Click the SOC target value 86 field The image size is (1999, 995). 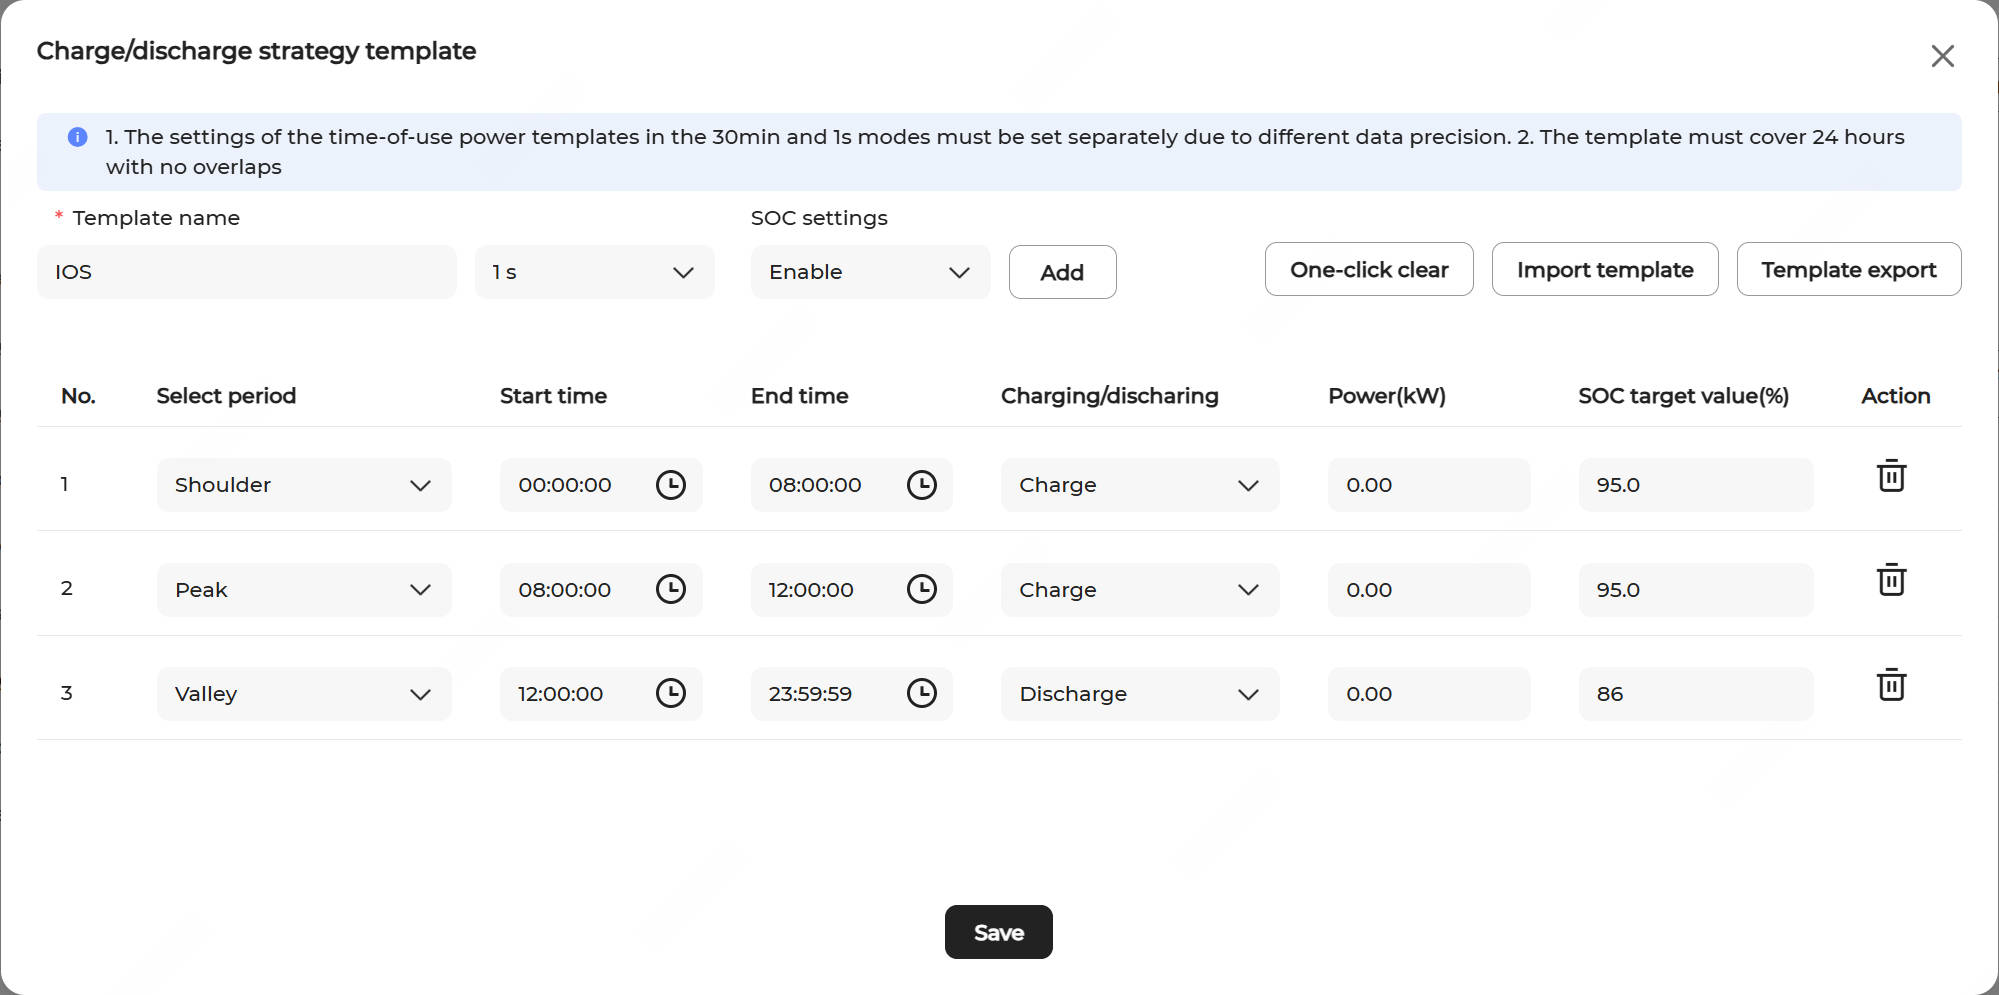coord(1695,694)
